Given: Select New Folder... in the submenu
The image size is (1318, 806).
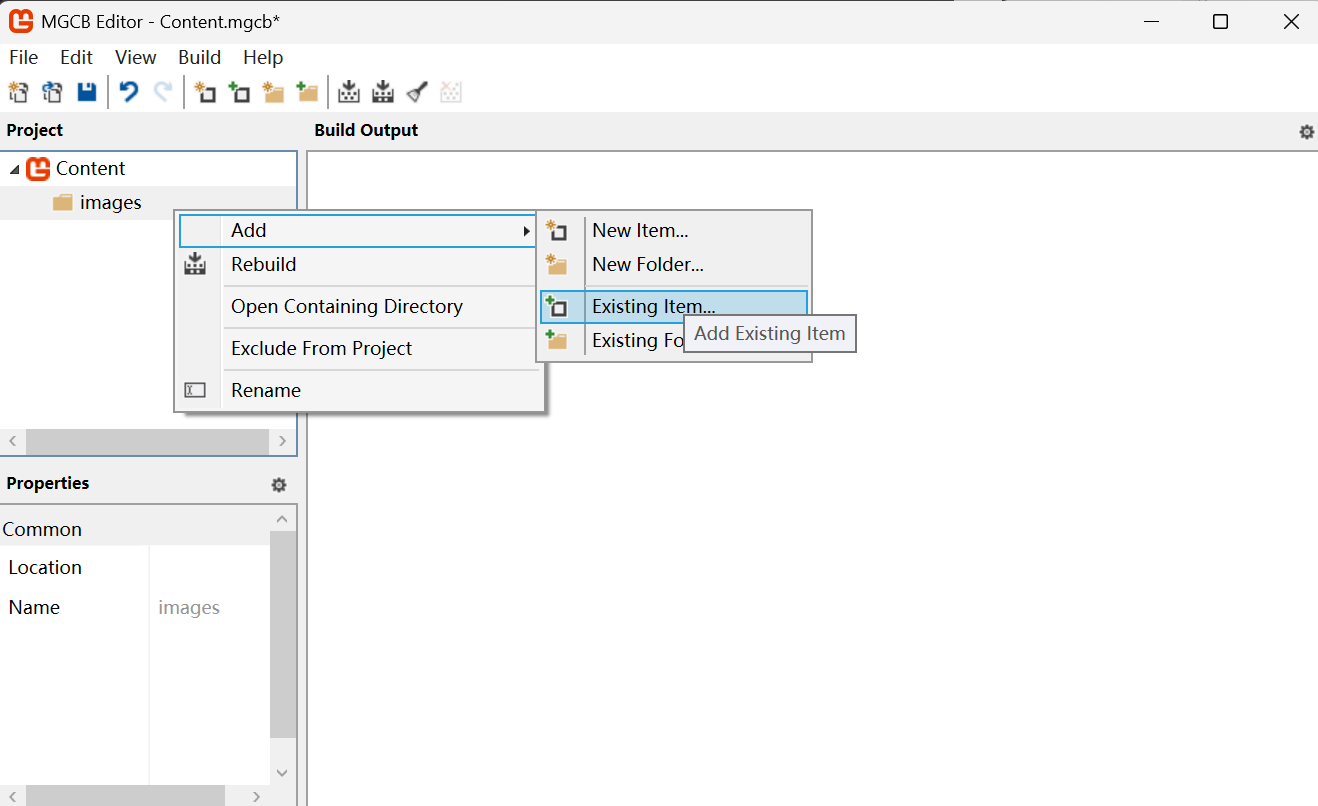Looking at the screenshot, I should (673, 265).
